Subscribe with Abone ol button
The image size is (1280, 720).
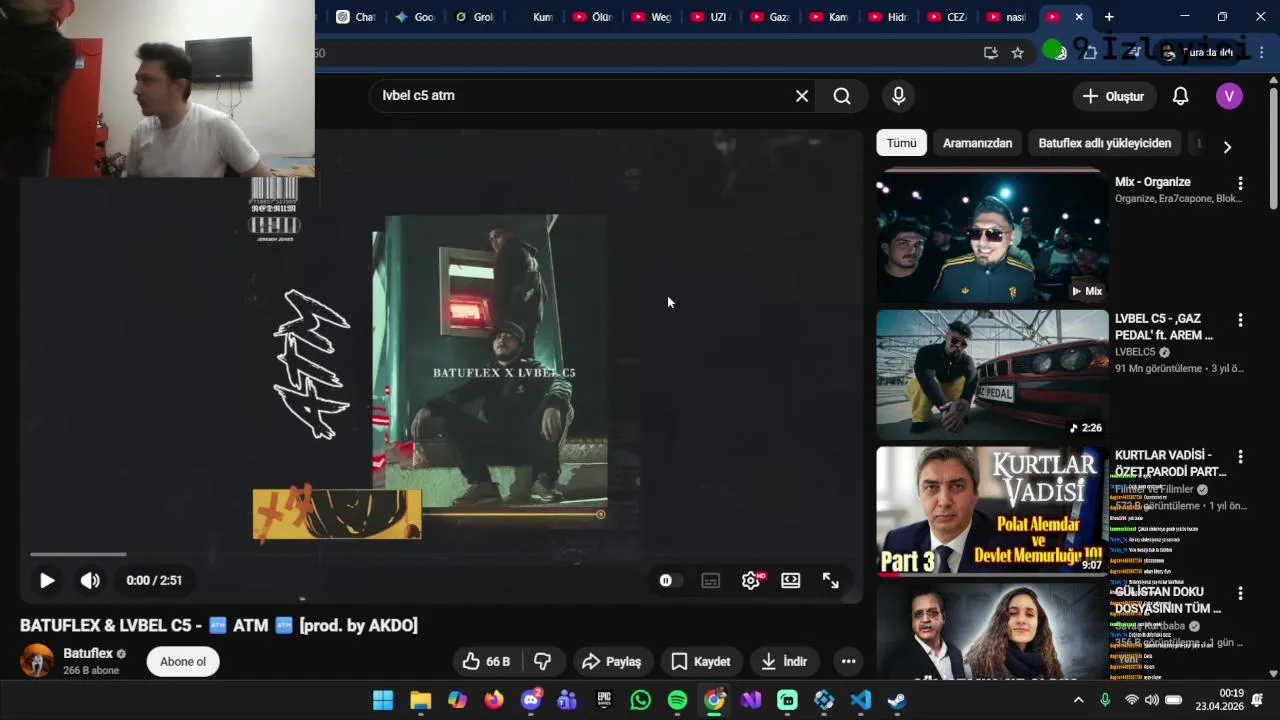click(183, 661)
